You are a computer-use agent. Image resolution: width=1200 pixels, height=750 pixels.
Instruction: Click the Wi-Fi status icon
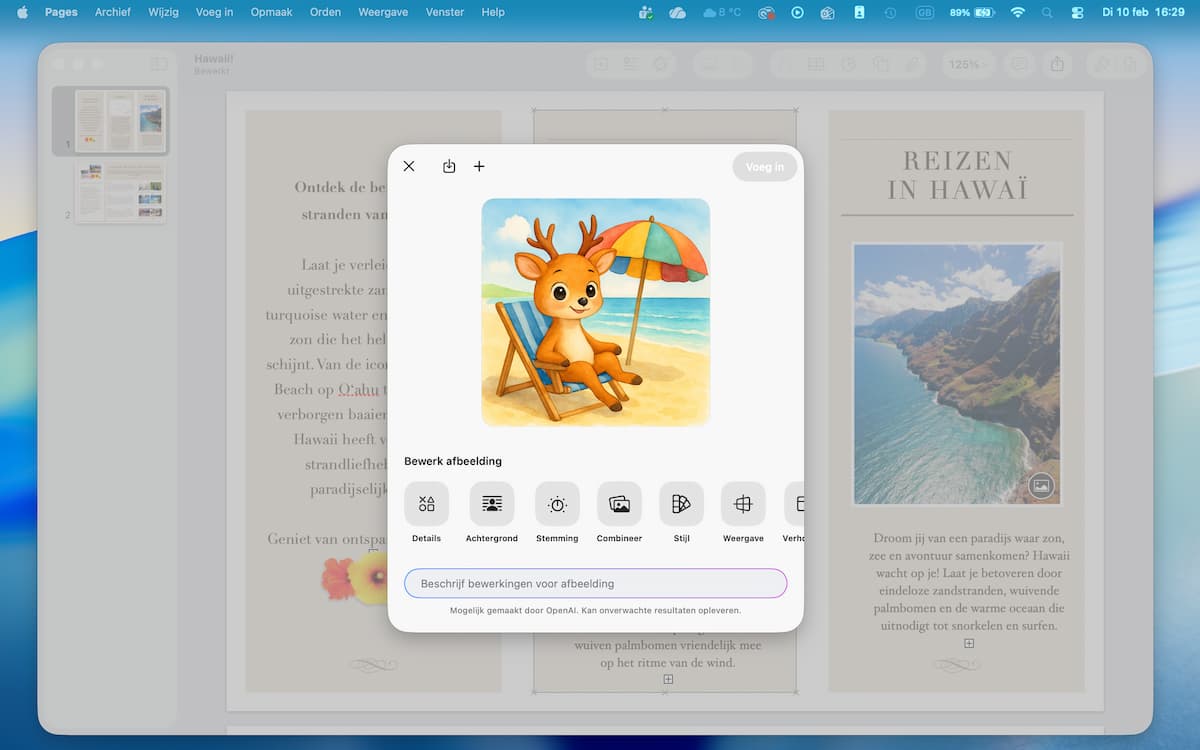[1018, 12]
